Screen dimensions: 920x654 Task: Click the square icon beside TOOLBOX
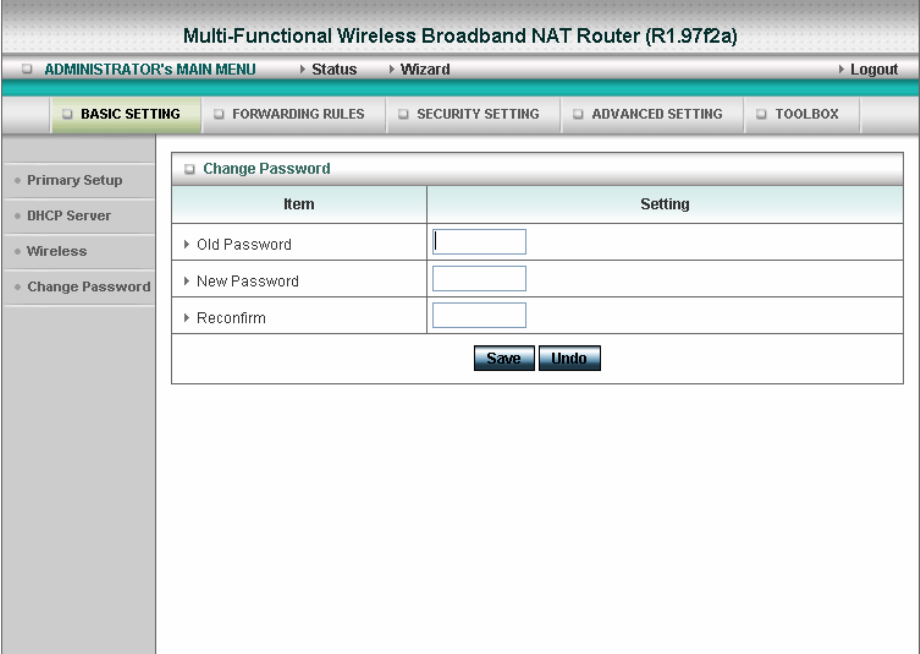point(761,114)
